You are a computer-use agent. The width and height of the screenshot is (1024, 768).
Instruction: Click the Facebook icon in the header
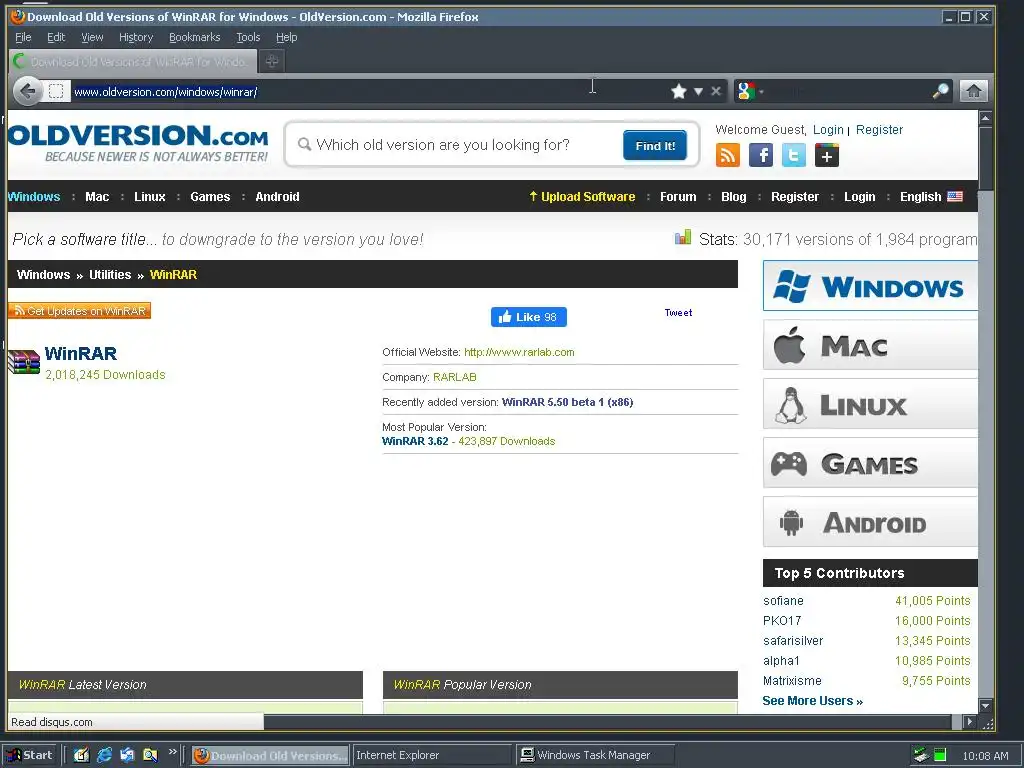tap(761, 155)
